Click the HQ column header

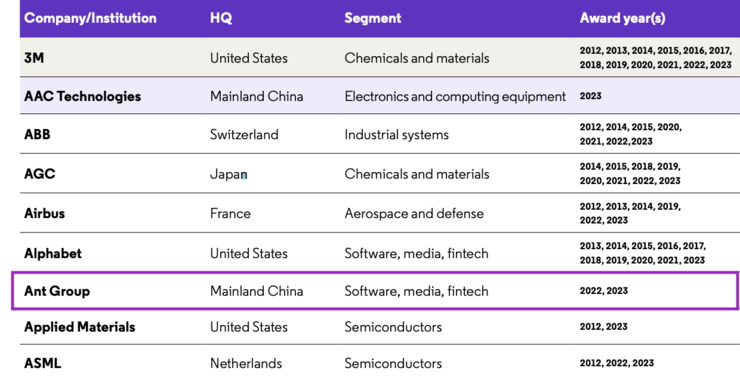click(x=221, y=18)
